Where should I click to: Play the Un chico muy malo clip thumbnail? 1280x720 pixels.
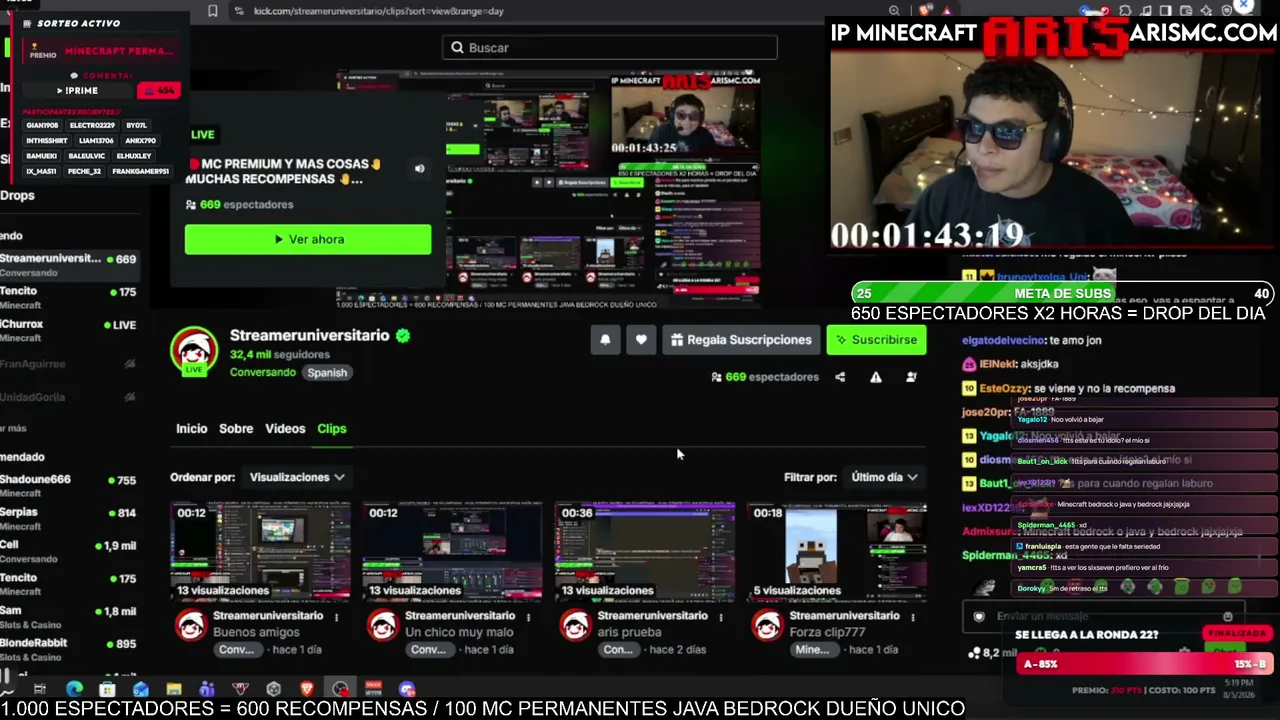pos(452,552)
